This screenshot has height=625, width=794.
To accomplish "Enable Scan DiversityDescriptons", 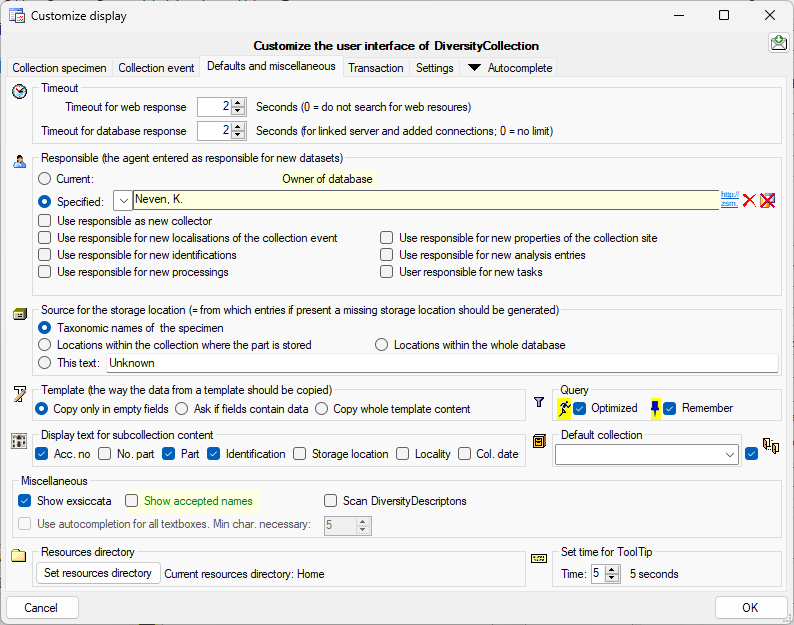I will coord(331,501).
